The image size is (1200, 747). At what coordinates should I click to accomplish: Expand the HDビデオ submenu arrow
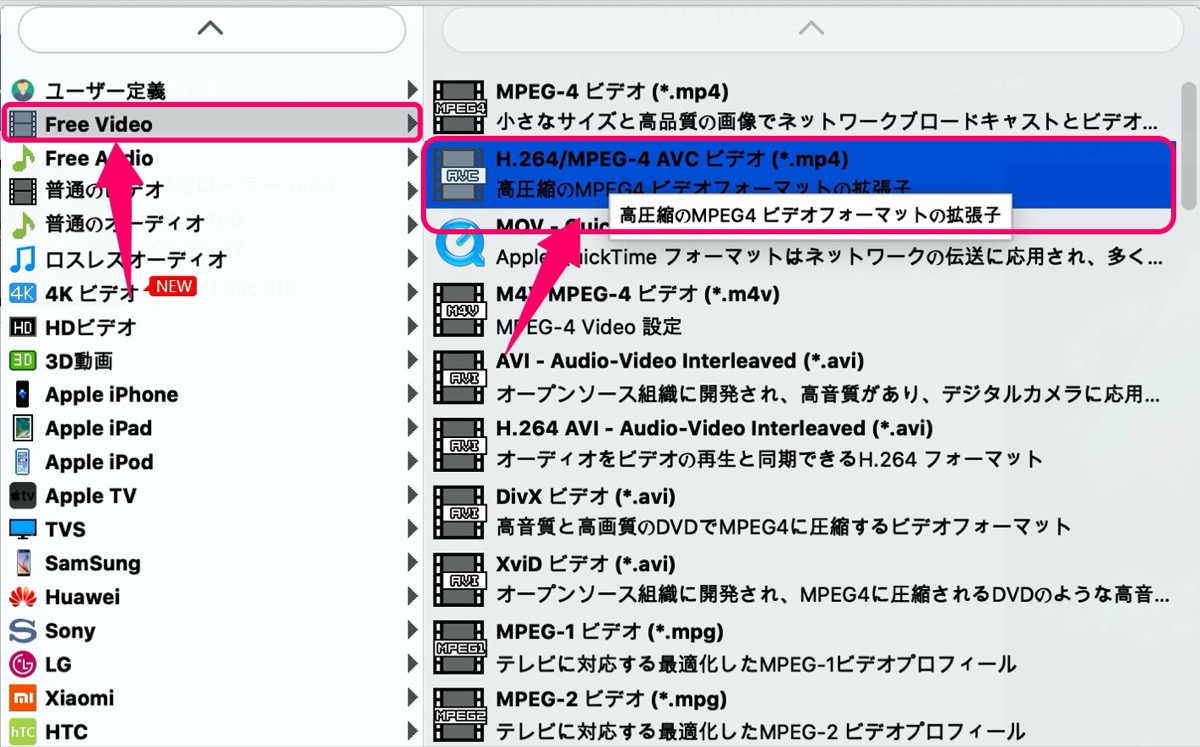pos(412,327)
